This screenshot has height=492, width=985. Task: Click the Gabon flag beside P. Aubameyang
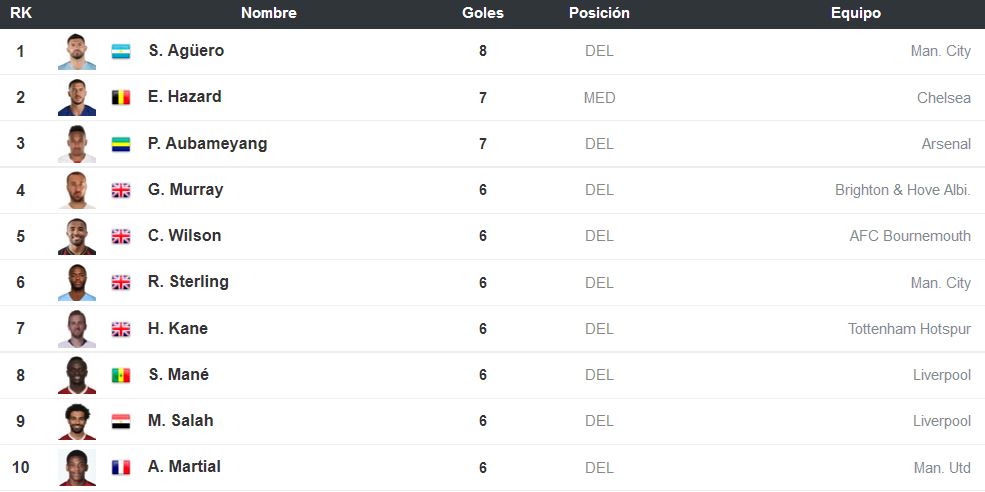[121, 144]
